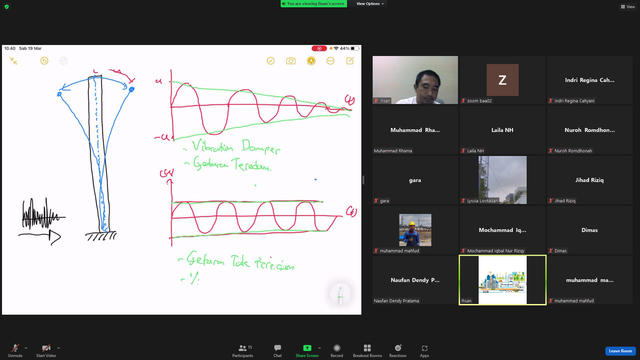This screenshot has width=640, height=360.
Task: Click the 'You are viewing Ihsan's screen' banner
Action: pos(313,4)
